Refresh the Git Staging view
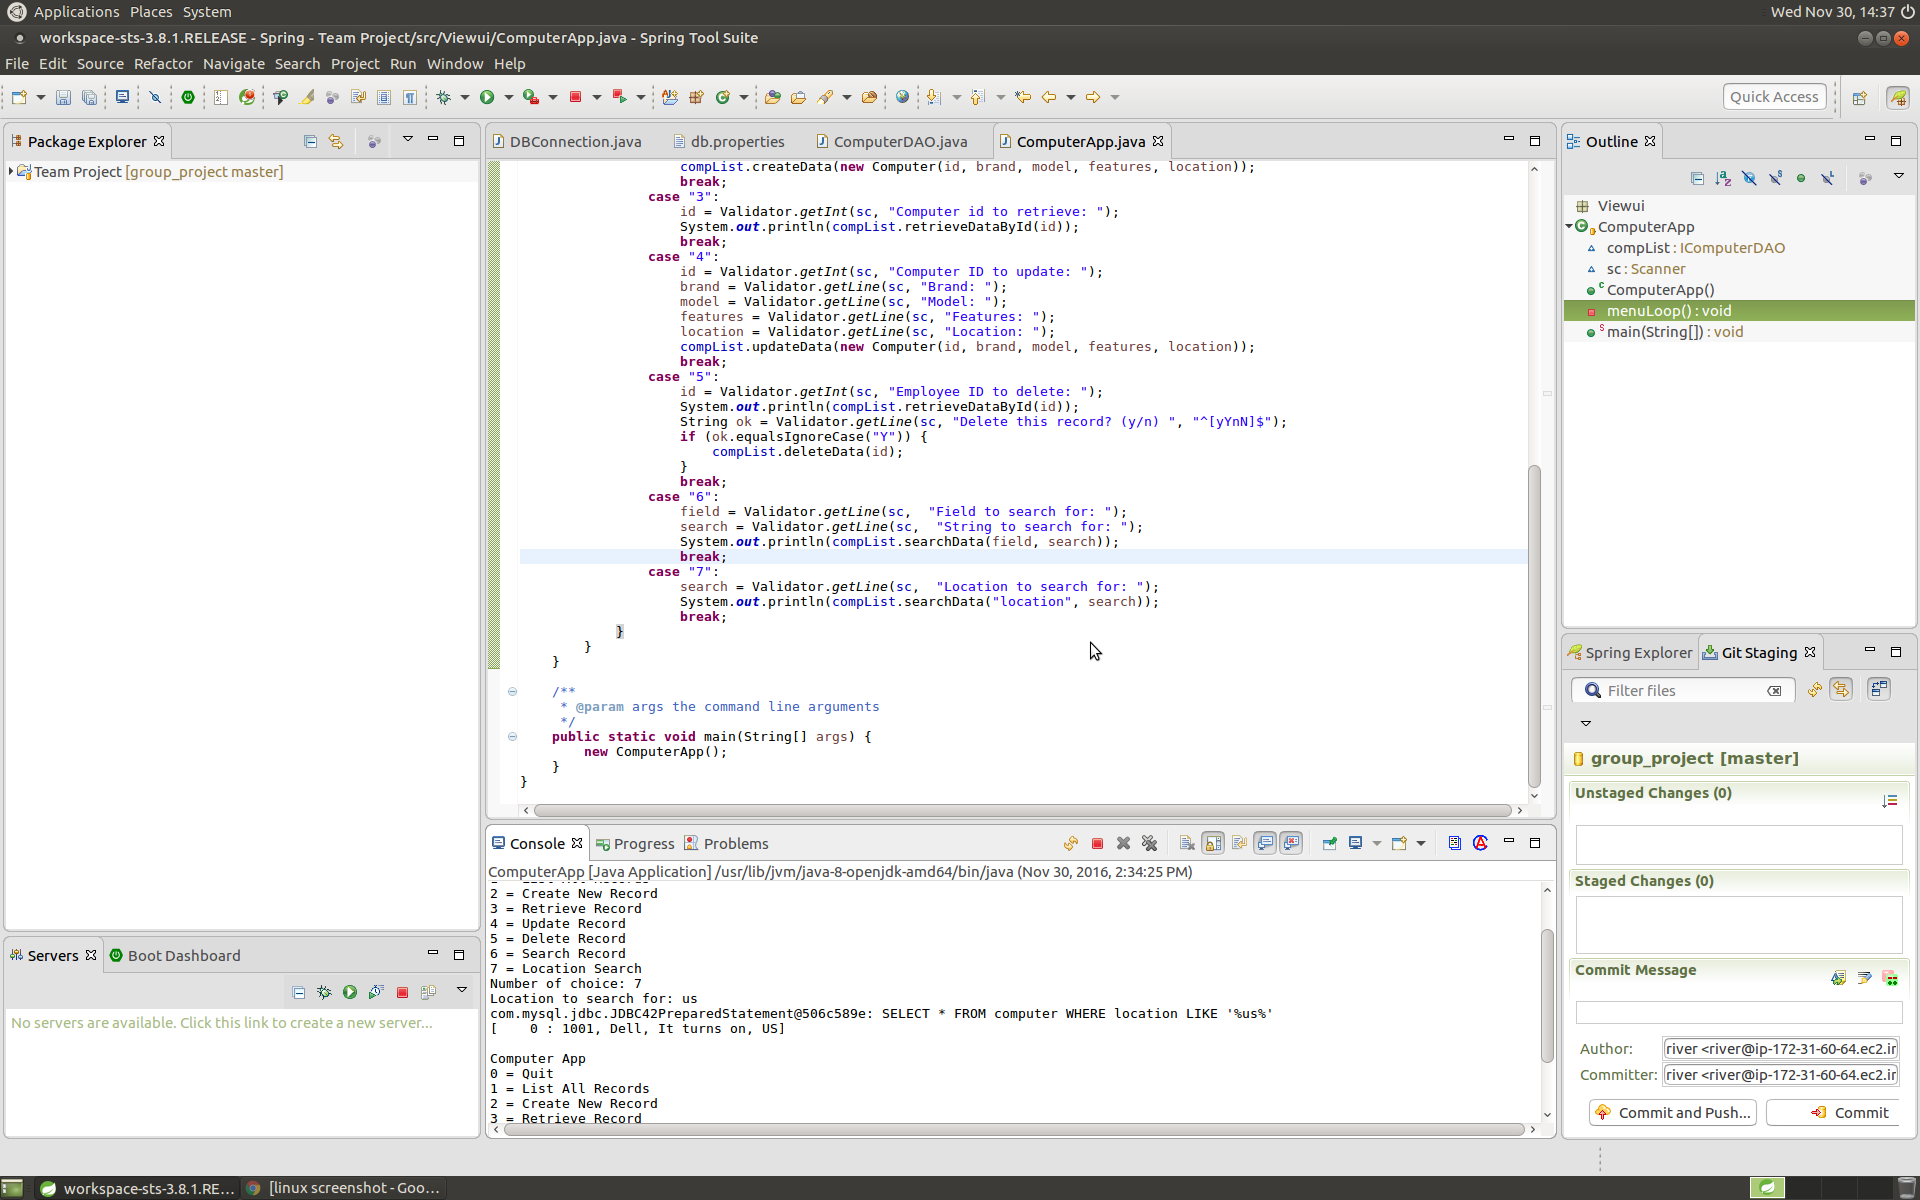Viewport: 1920px width, 1200px height. tap(1814, 690)
